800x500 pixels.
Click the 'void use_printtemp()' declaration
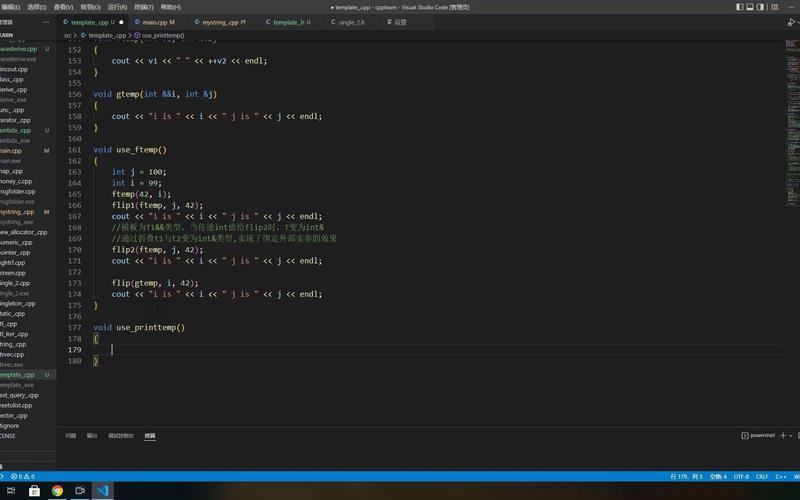[x=139, y=328]
